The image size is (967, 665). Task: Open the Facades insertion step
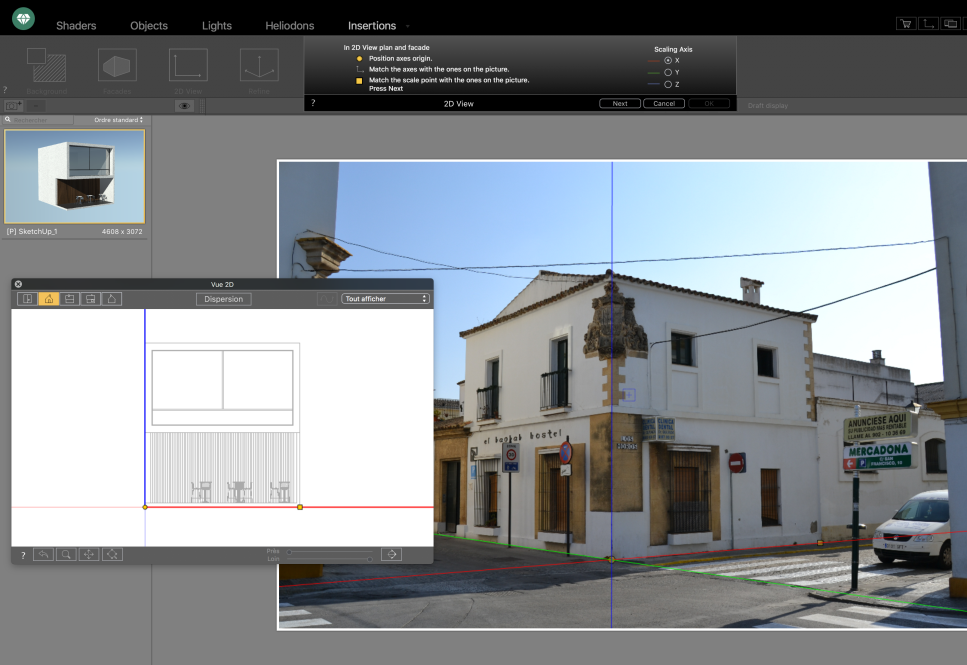click(117, 71)
